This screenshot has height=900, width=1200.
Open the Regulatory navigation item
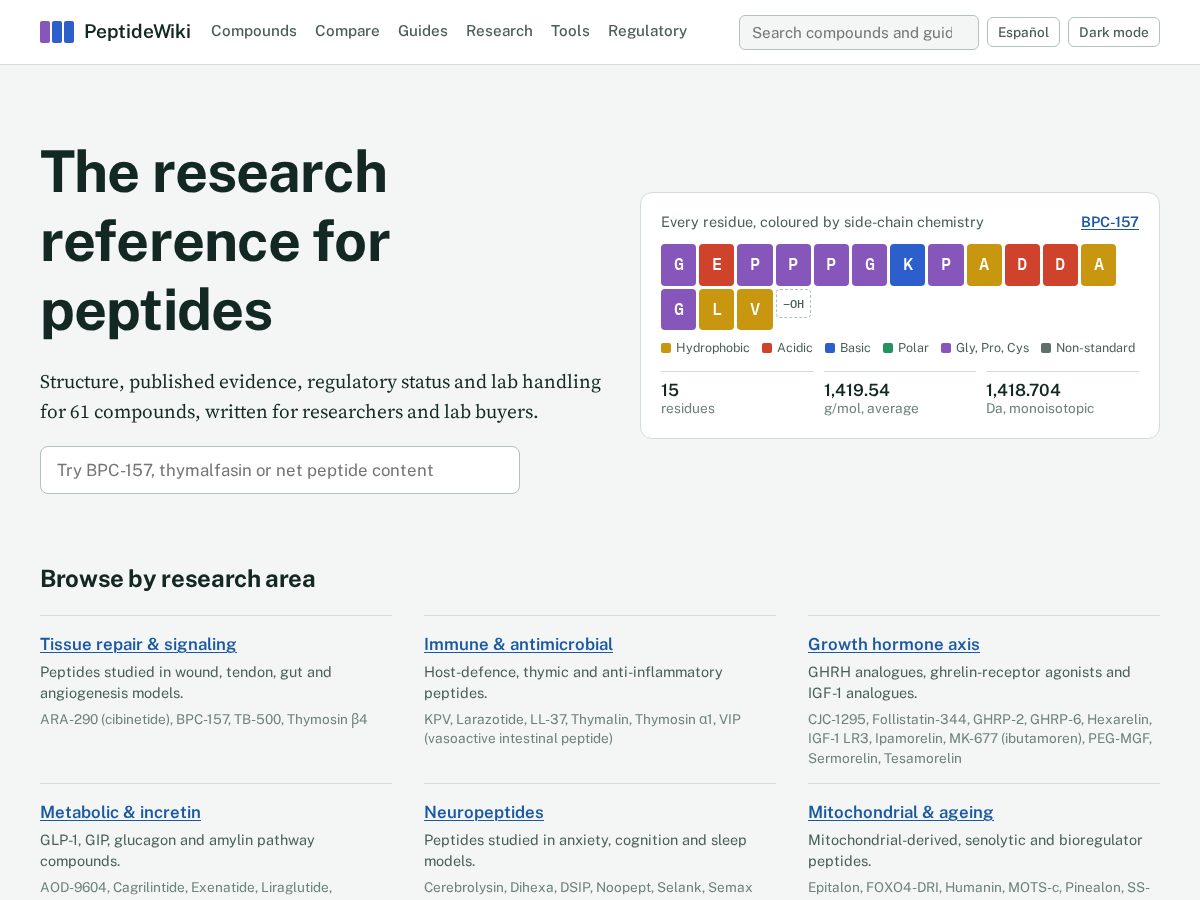[647, 31]
